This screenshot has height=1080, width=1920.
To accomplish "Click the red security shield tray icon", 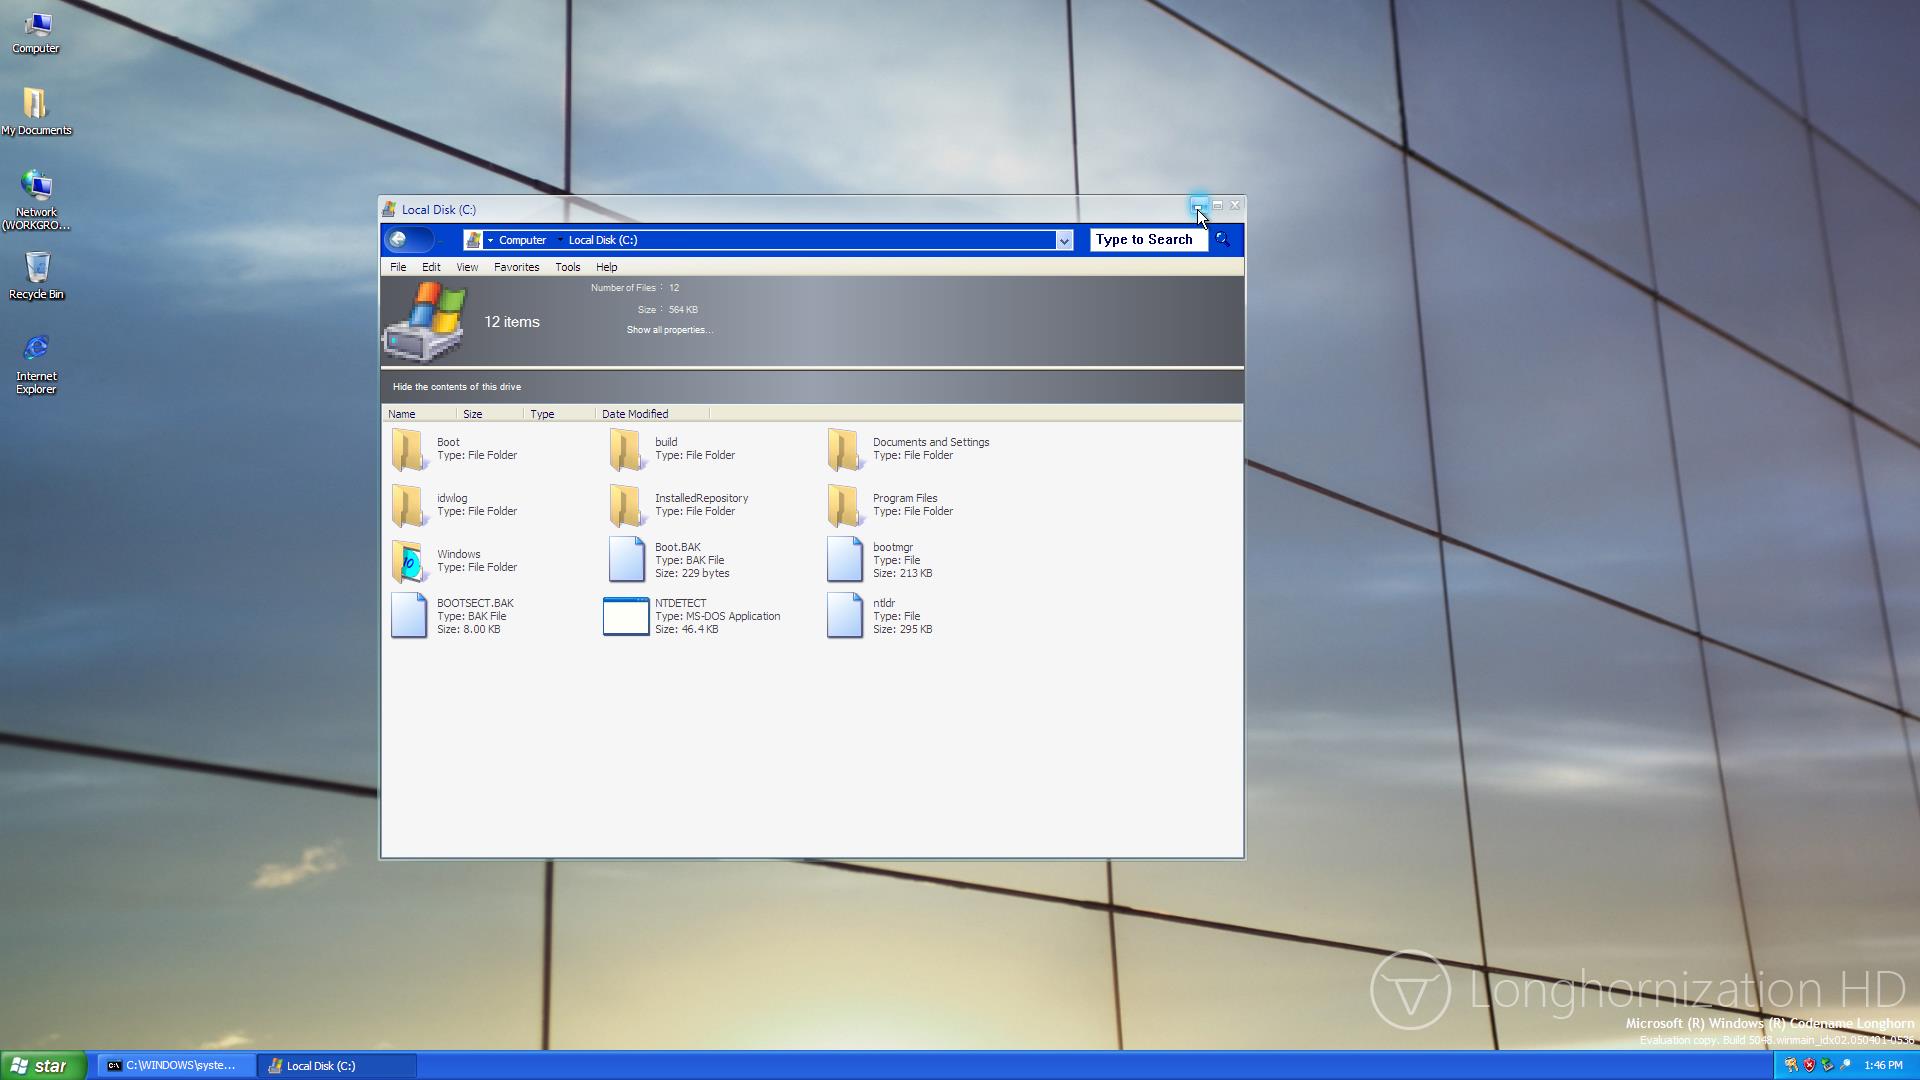I will click(x=1809, y=1065).
